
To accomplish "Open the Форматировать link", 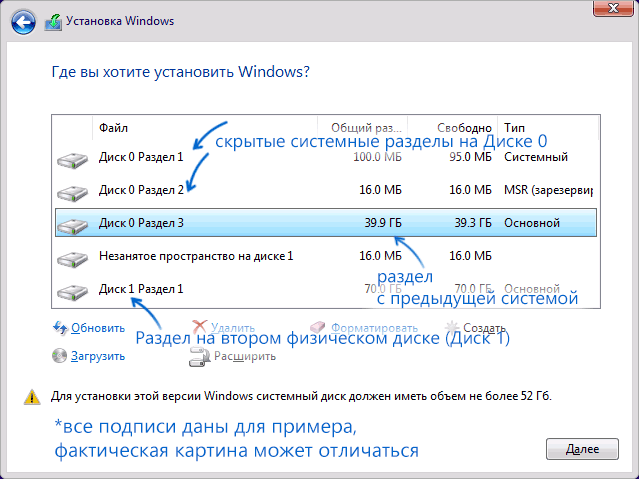I will coord(374,328).
